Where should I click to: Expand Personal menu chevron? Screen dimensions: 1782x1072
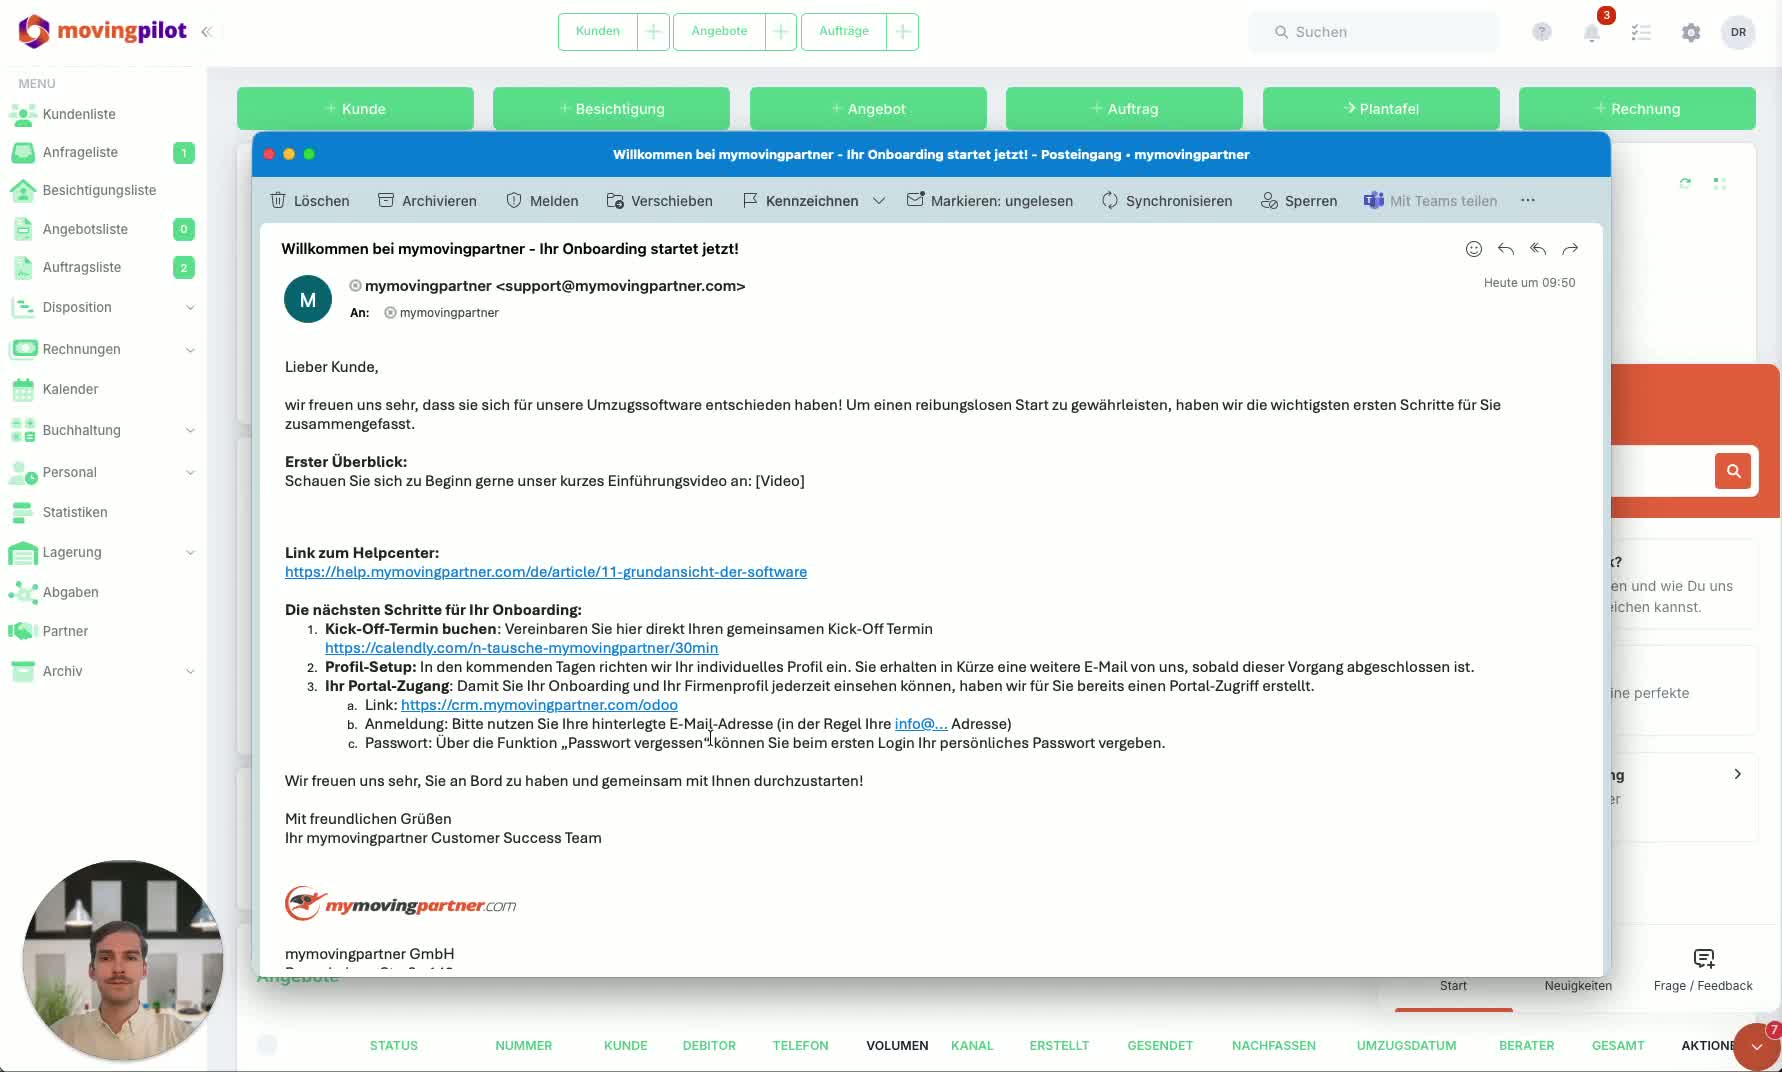[190, 473]
